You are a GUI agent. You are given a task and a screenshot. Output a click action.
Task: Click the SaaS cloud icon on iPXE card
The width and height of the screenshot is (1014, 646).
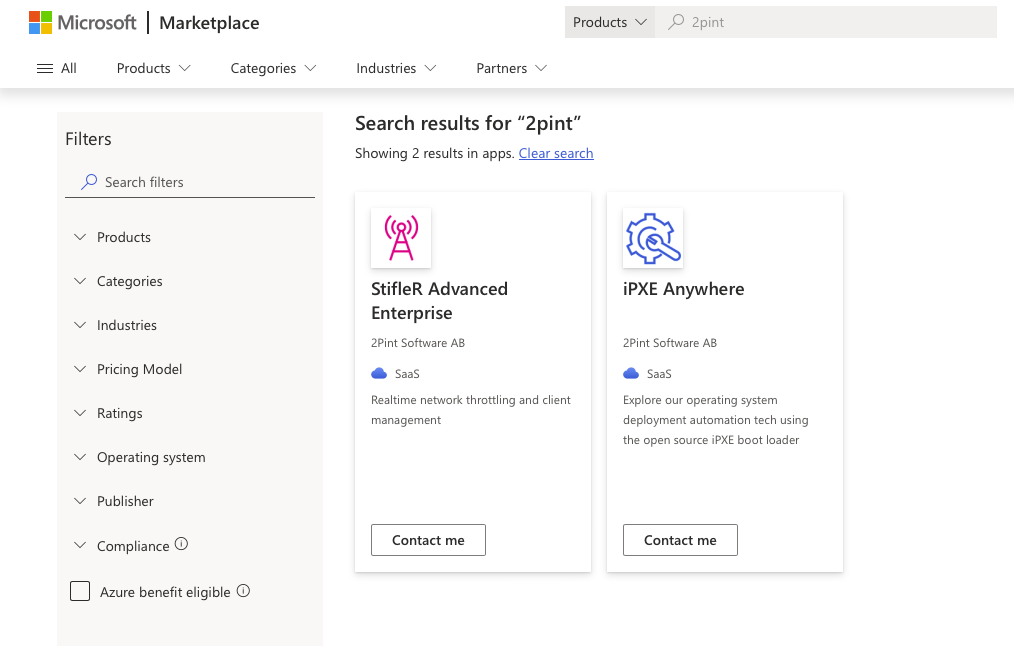coord(631,374)
